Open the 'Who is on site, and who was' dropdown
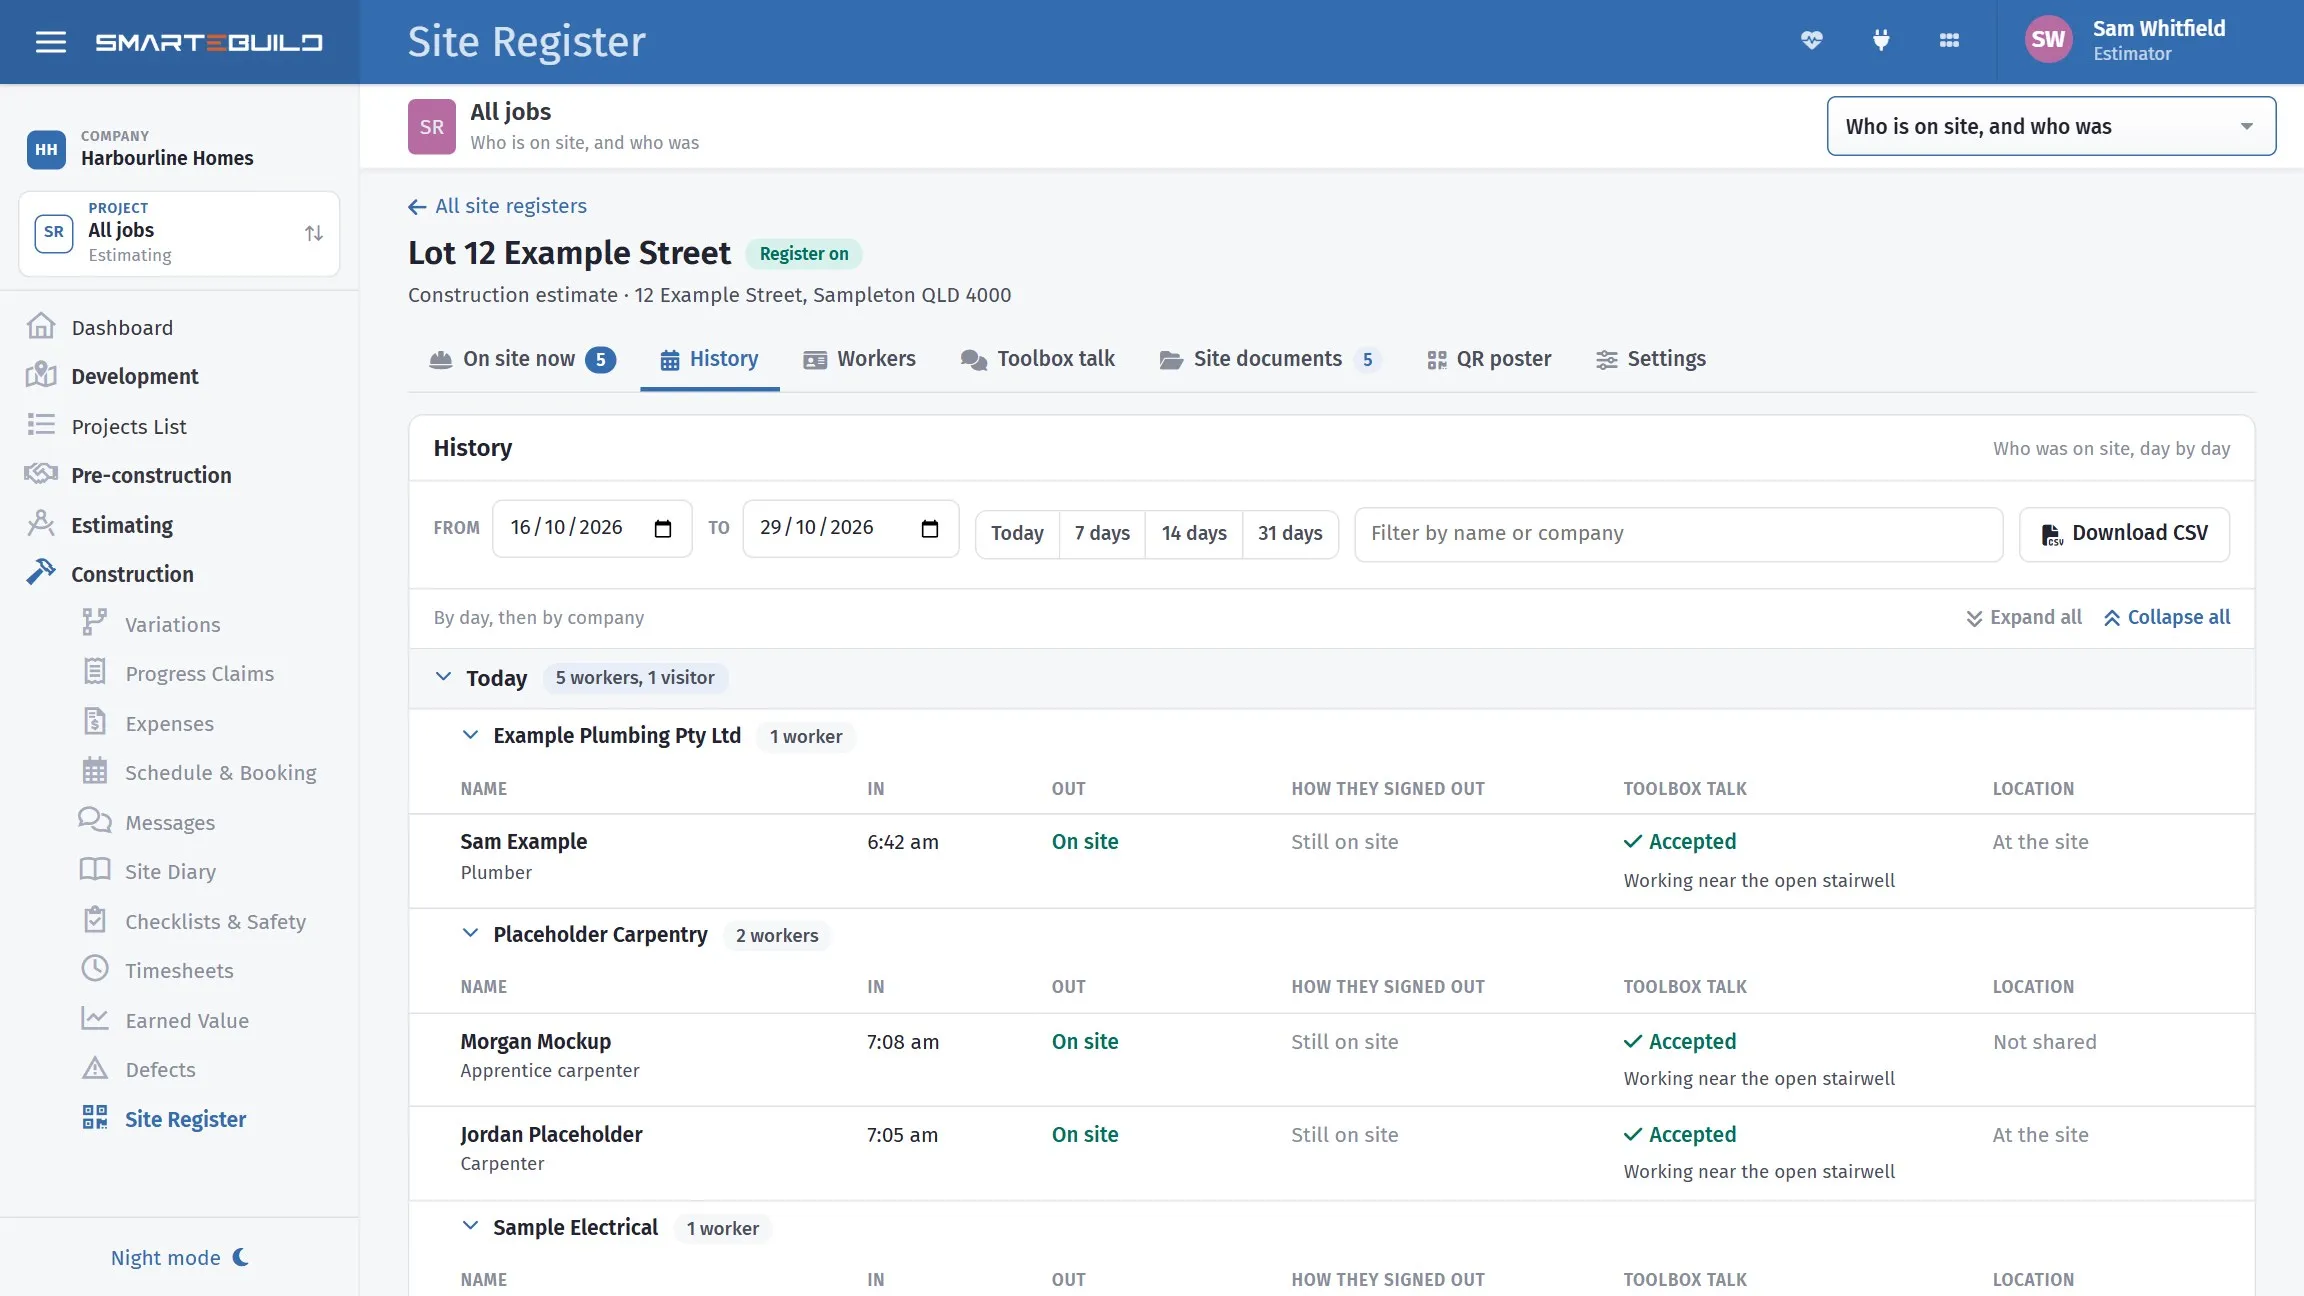This screenshot has width=2304, height=1296. [2051, 126]
